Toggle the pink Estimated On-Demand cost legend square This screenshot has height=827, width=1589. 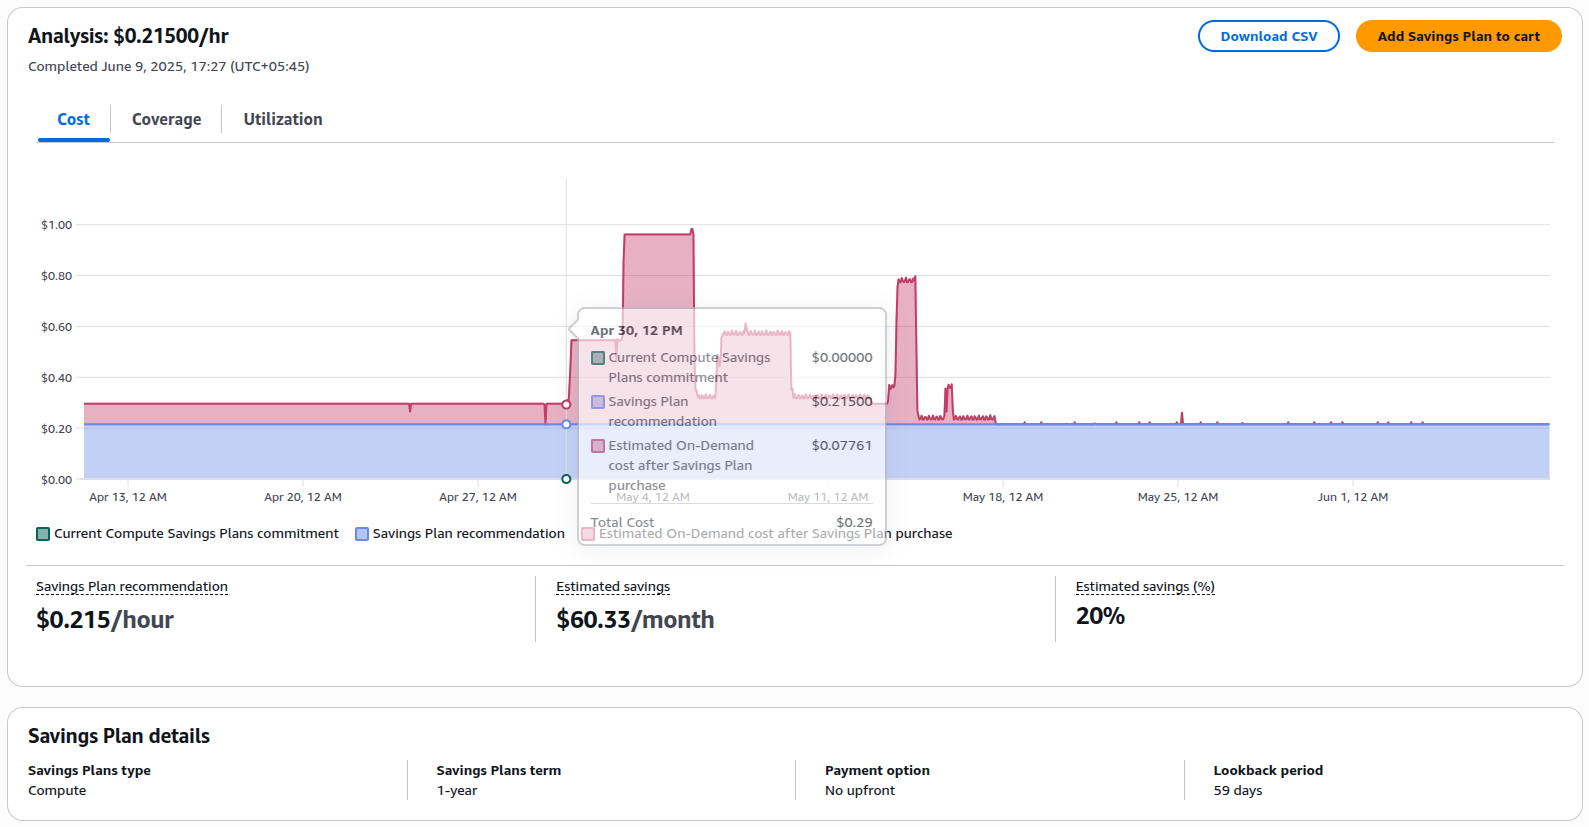[588, 534]
